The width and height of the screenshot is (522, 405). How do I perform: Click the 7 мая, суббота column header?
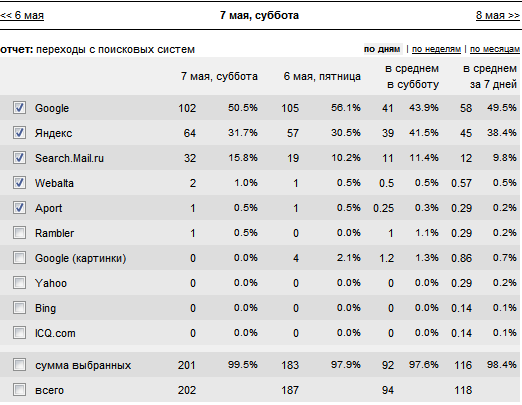(x=219, y=76)
